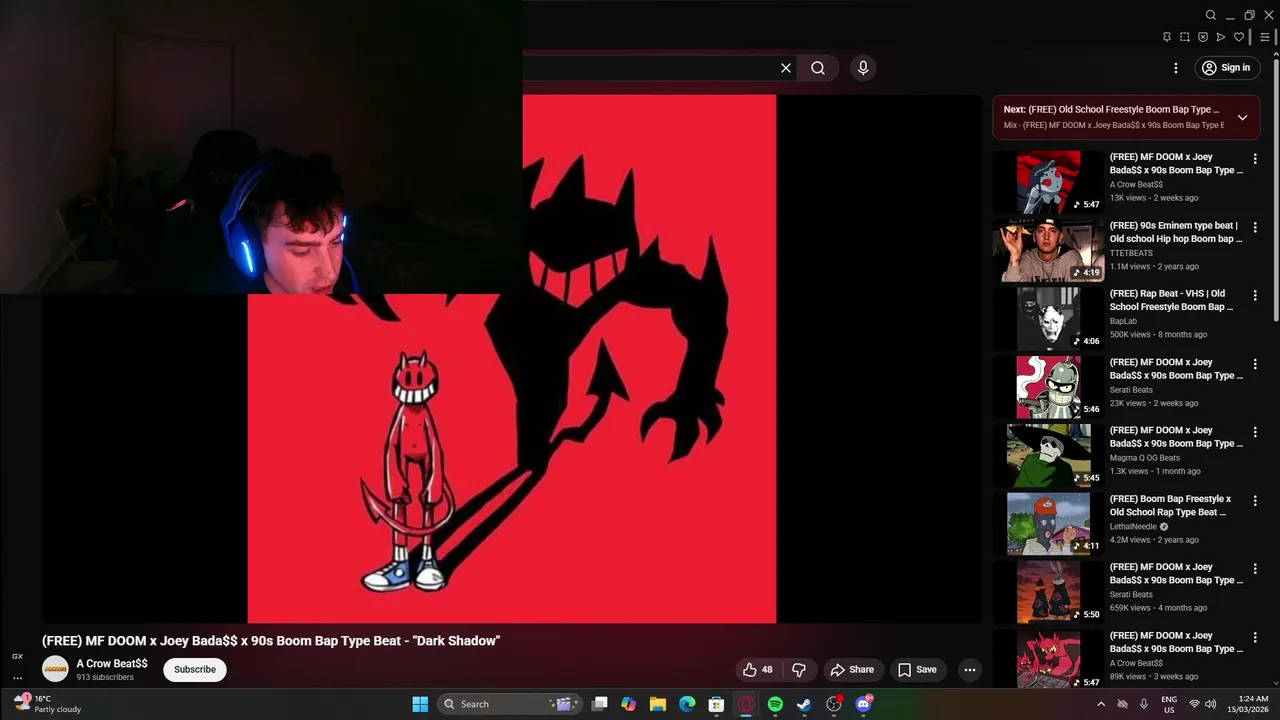The width and height of the screenshot is (1280, 720).
Task: Open options for 23K views Serati video
Action: point(1255,364)
